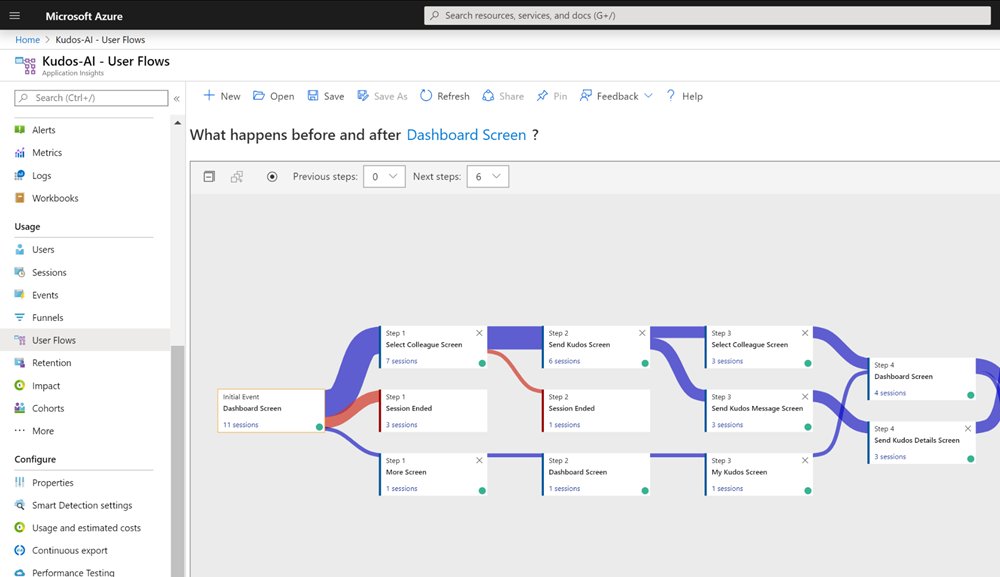Image resolution: width=1000 pixels, height=577 pixels.
Task: Open Metrics in sidebar
Action: [47, 153]
